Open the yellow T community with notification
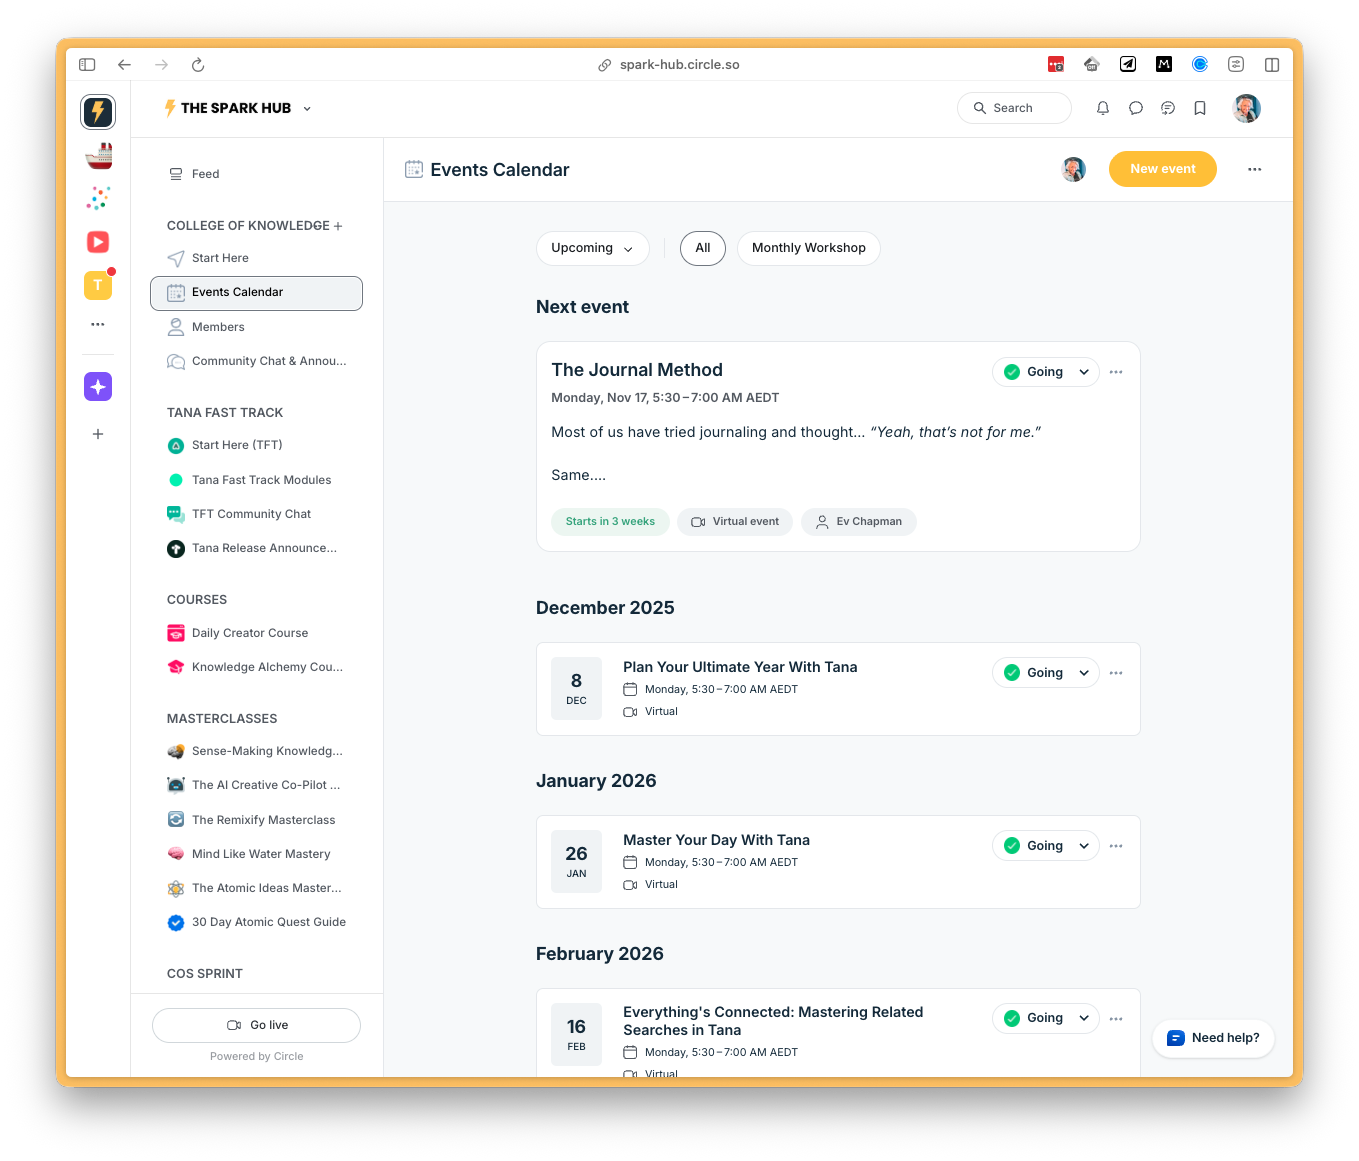The width and height of the screenshot is (1359, 1161). pos(98,285)
